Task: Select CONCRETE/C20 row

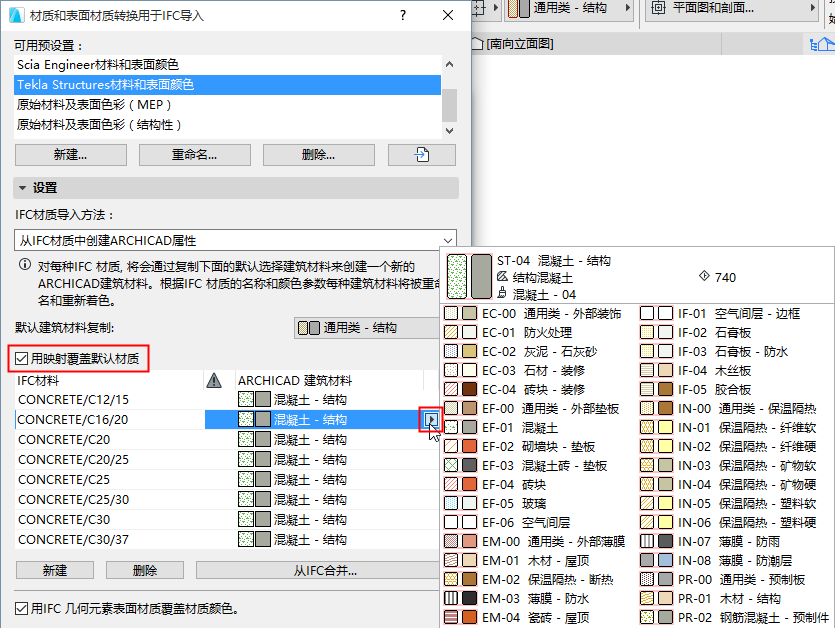Action: click(x=227, y=439)
